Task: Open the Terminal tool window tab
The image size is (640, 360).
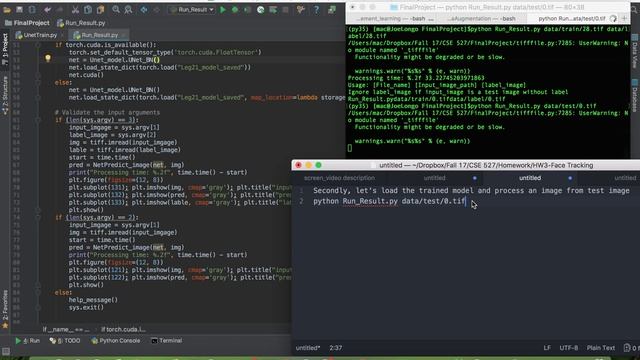Action: click(167, 340)
